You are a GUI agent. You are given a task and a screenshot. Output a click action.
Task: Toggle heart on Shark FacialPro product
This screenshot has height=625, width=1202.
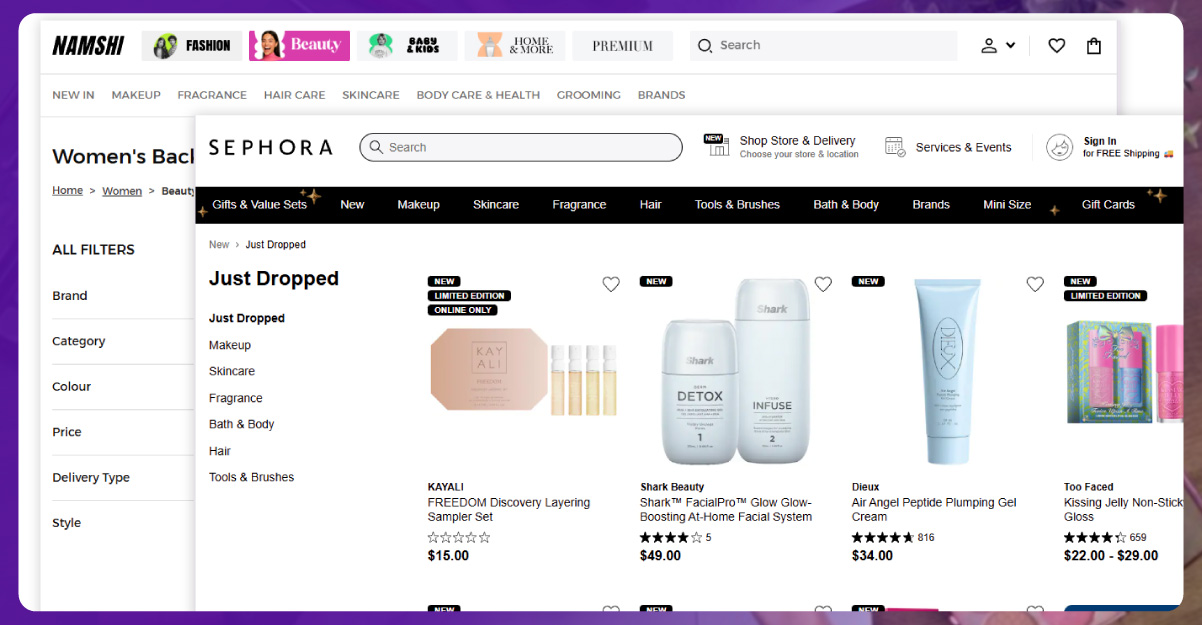(823, 284)
